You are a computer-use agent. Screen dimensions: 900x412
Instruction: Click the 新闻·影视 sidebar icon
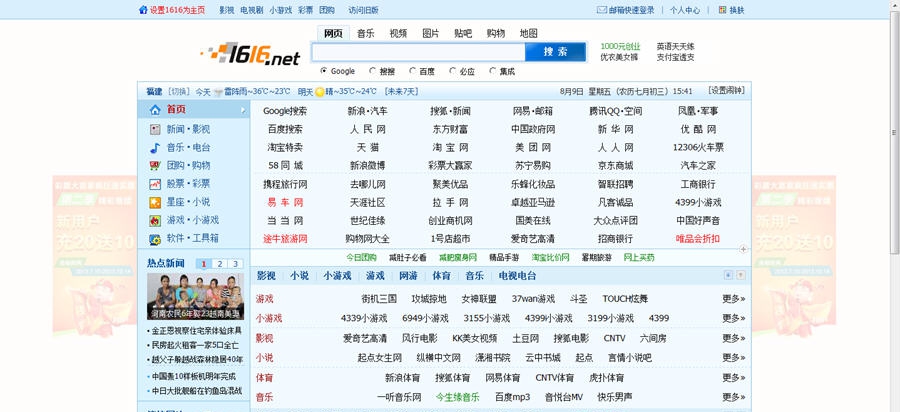pyautogui.click(x=155, y=129)
